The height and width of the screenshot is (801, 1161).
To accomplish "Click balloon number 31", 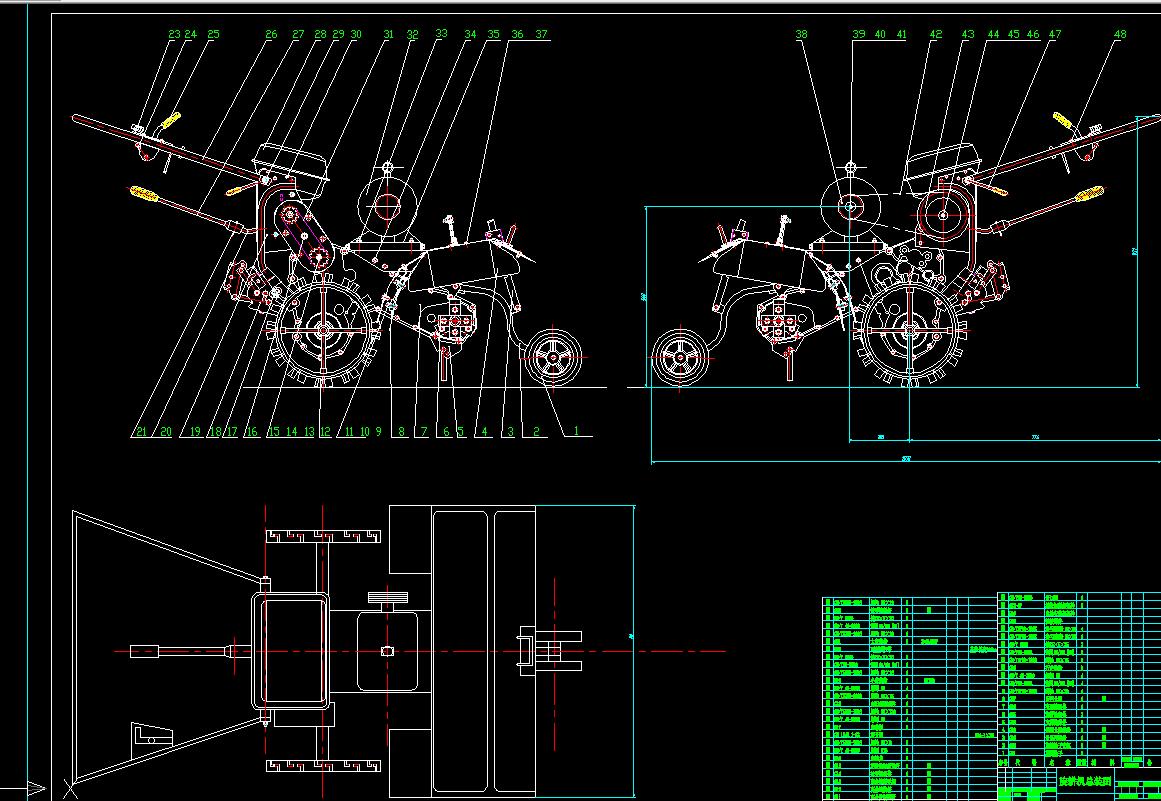I will (389, 34).
